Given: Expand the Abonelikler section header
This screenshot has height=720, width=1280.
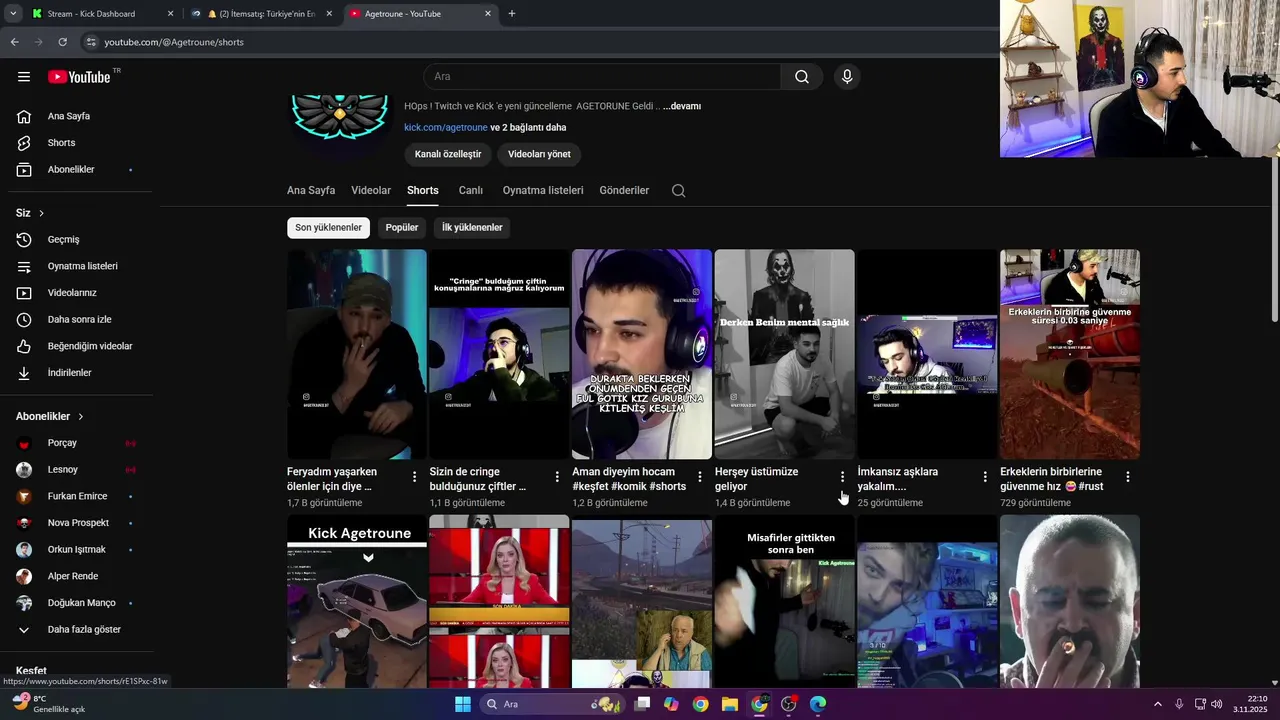Looking at the screenshot, I should pyautogui.click(x=50, y=416).
